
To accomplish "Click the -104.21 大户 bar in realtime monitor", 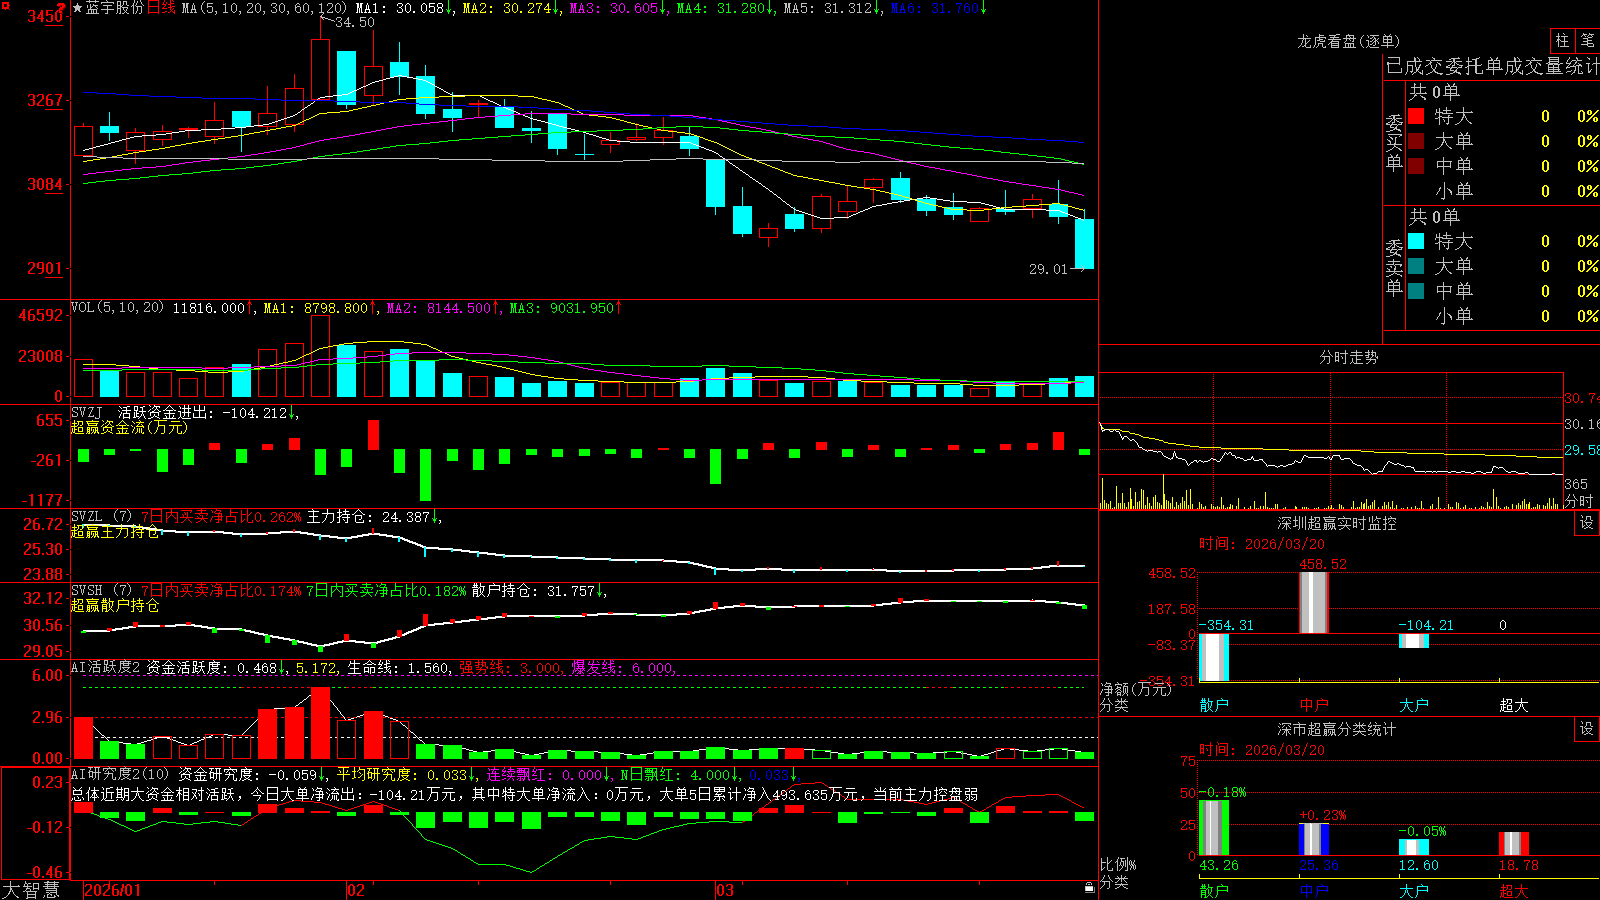I will (x=1414, y=641).
